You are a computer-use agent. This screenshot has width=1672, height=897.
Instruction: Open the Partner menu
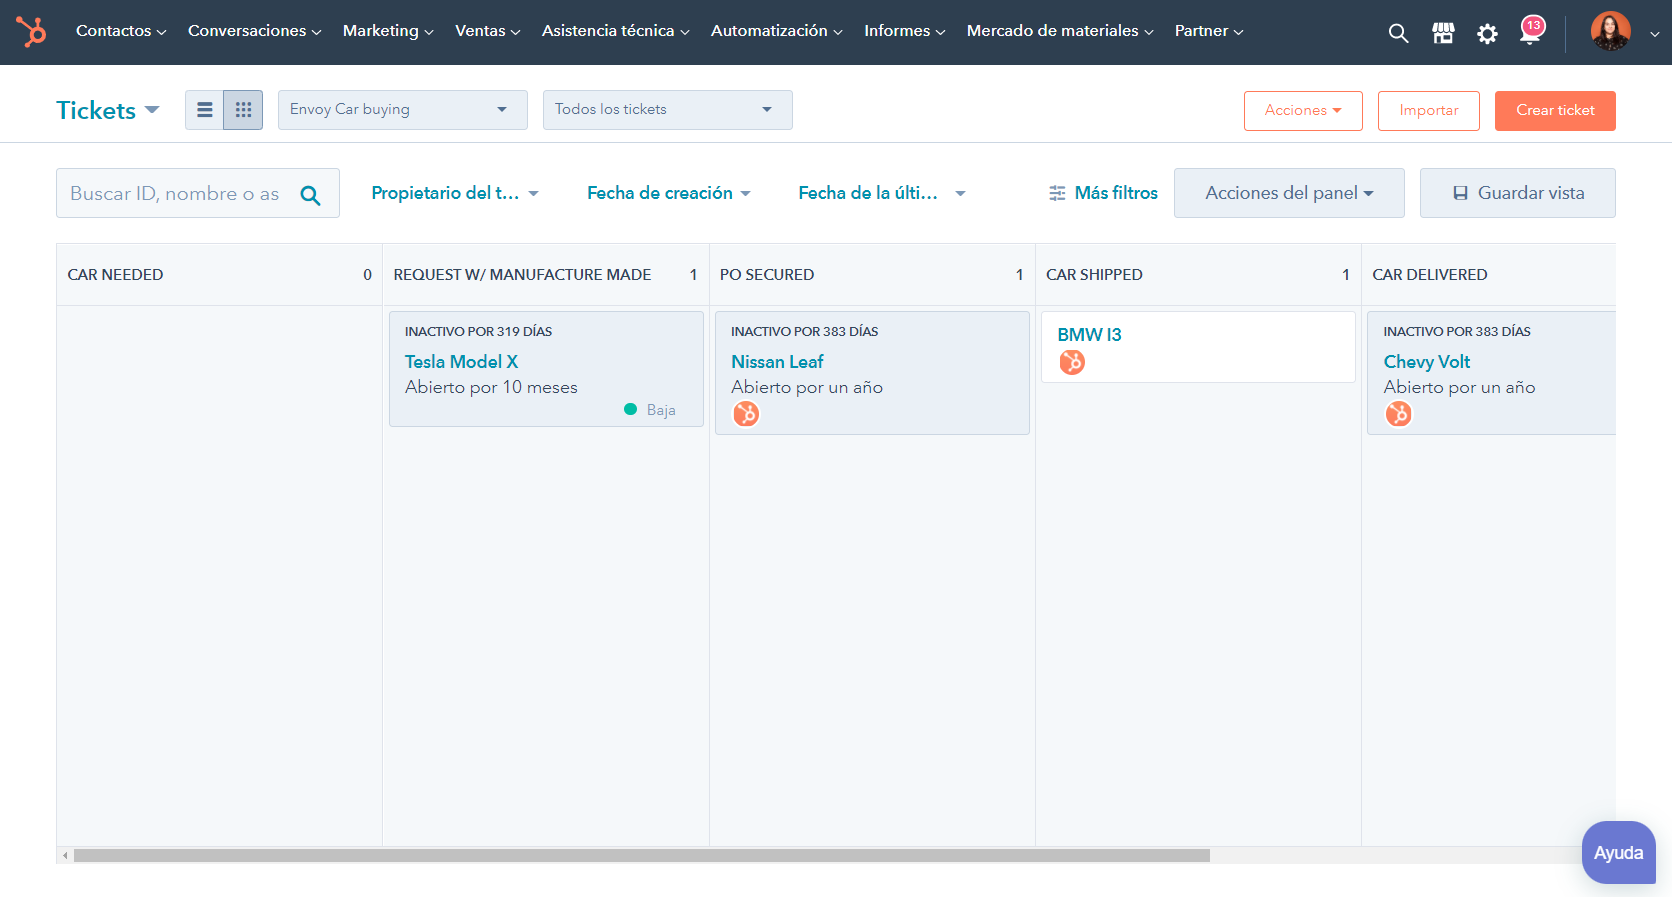click(1209, 31)
